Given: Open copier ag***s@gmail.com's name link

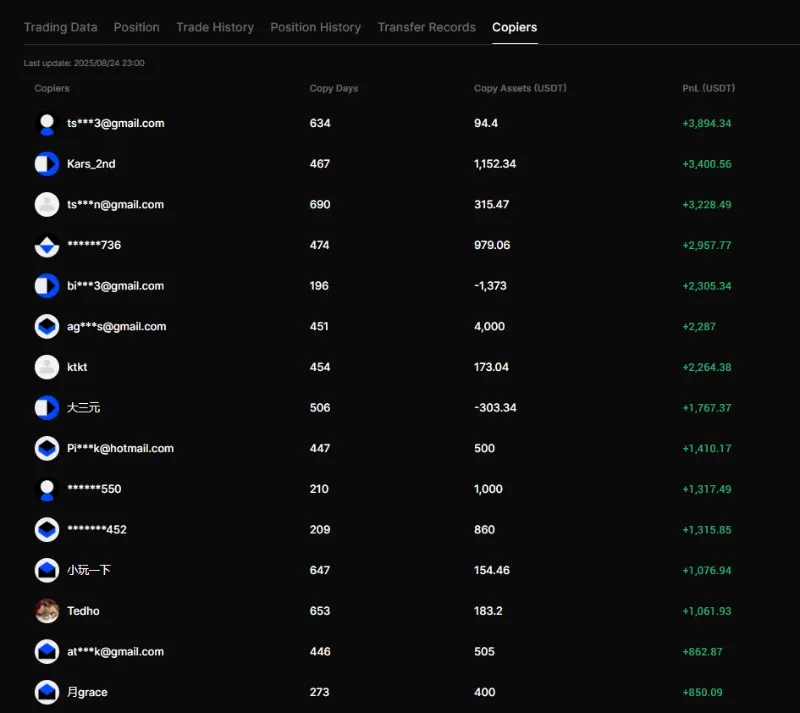Looking at the screenshot, I should tap(116, 327).
